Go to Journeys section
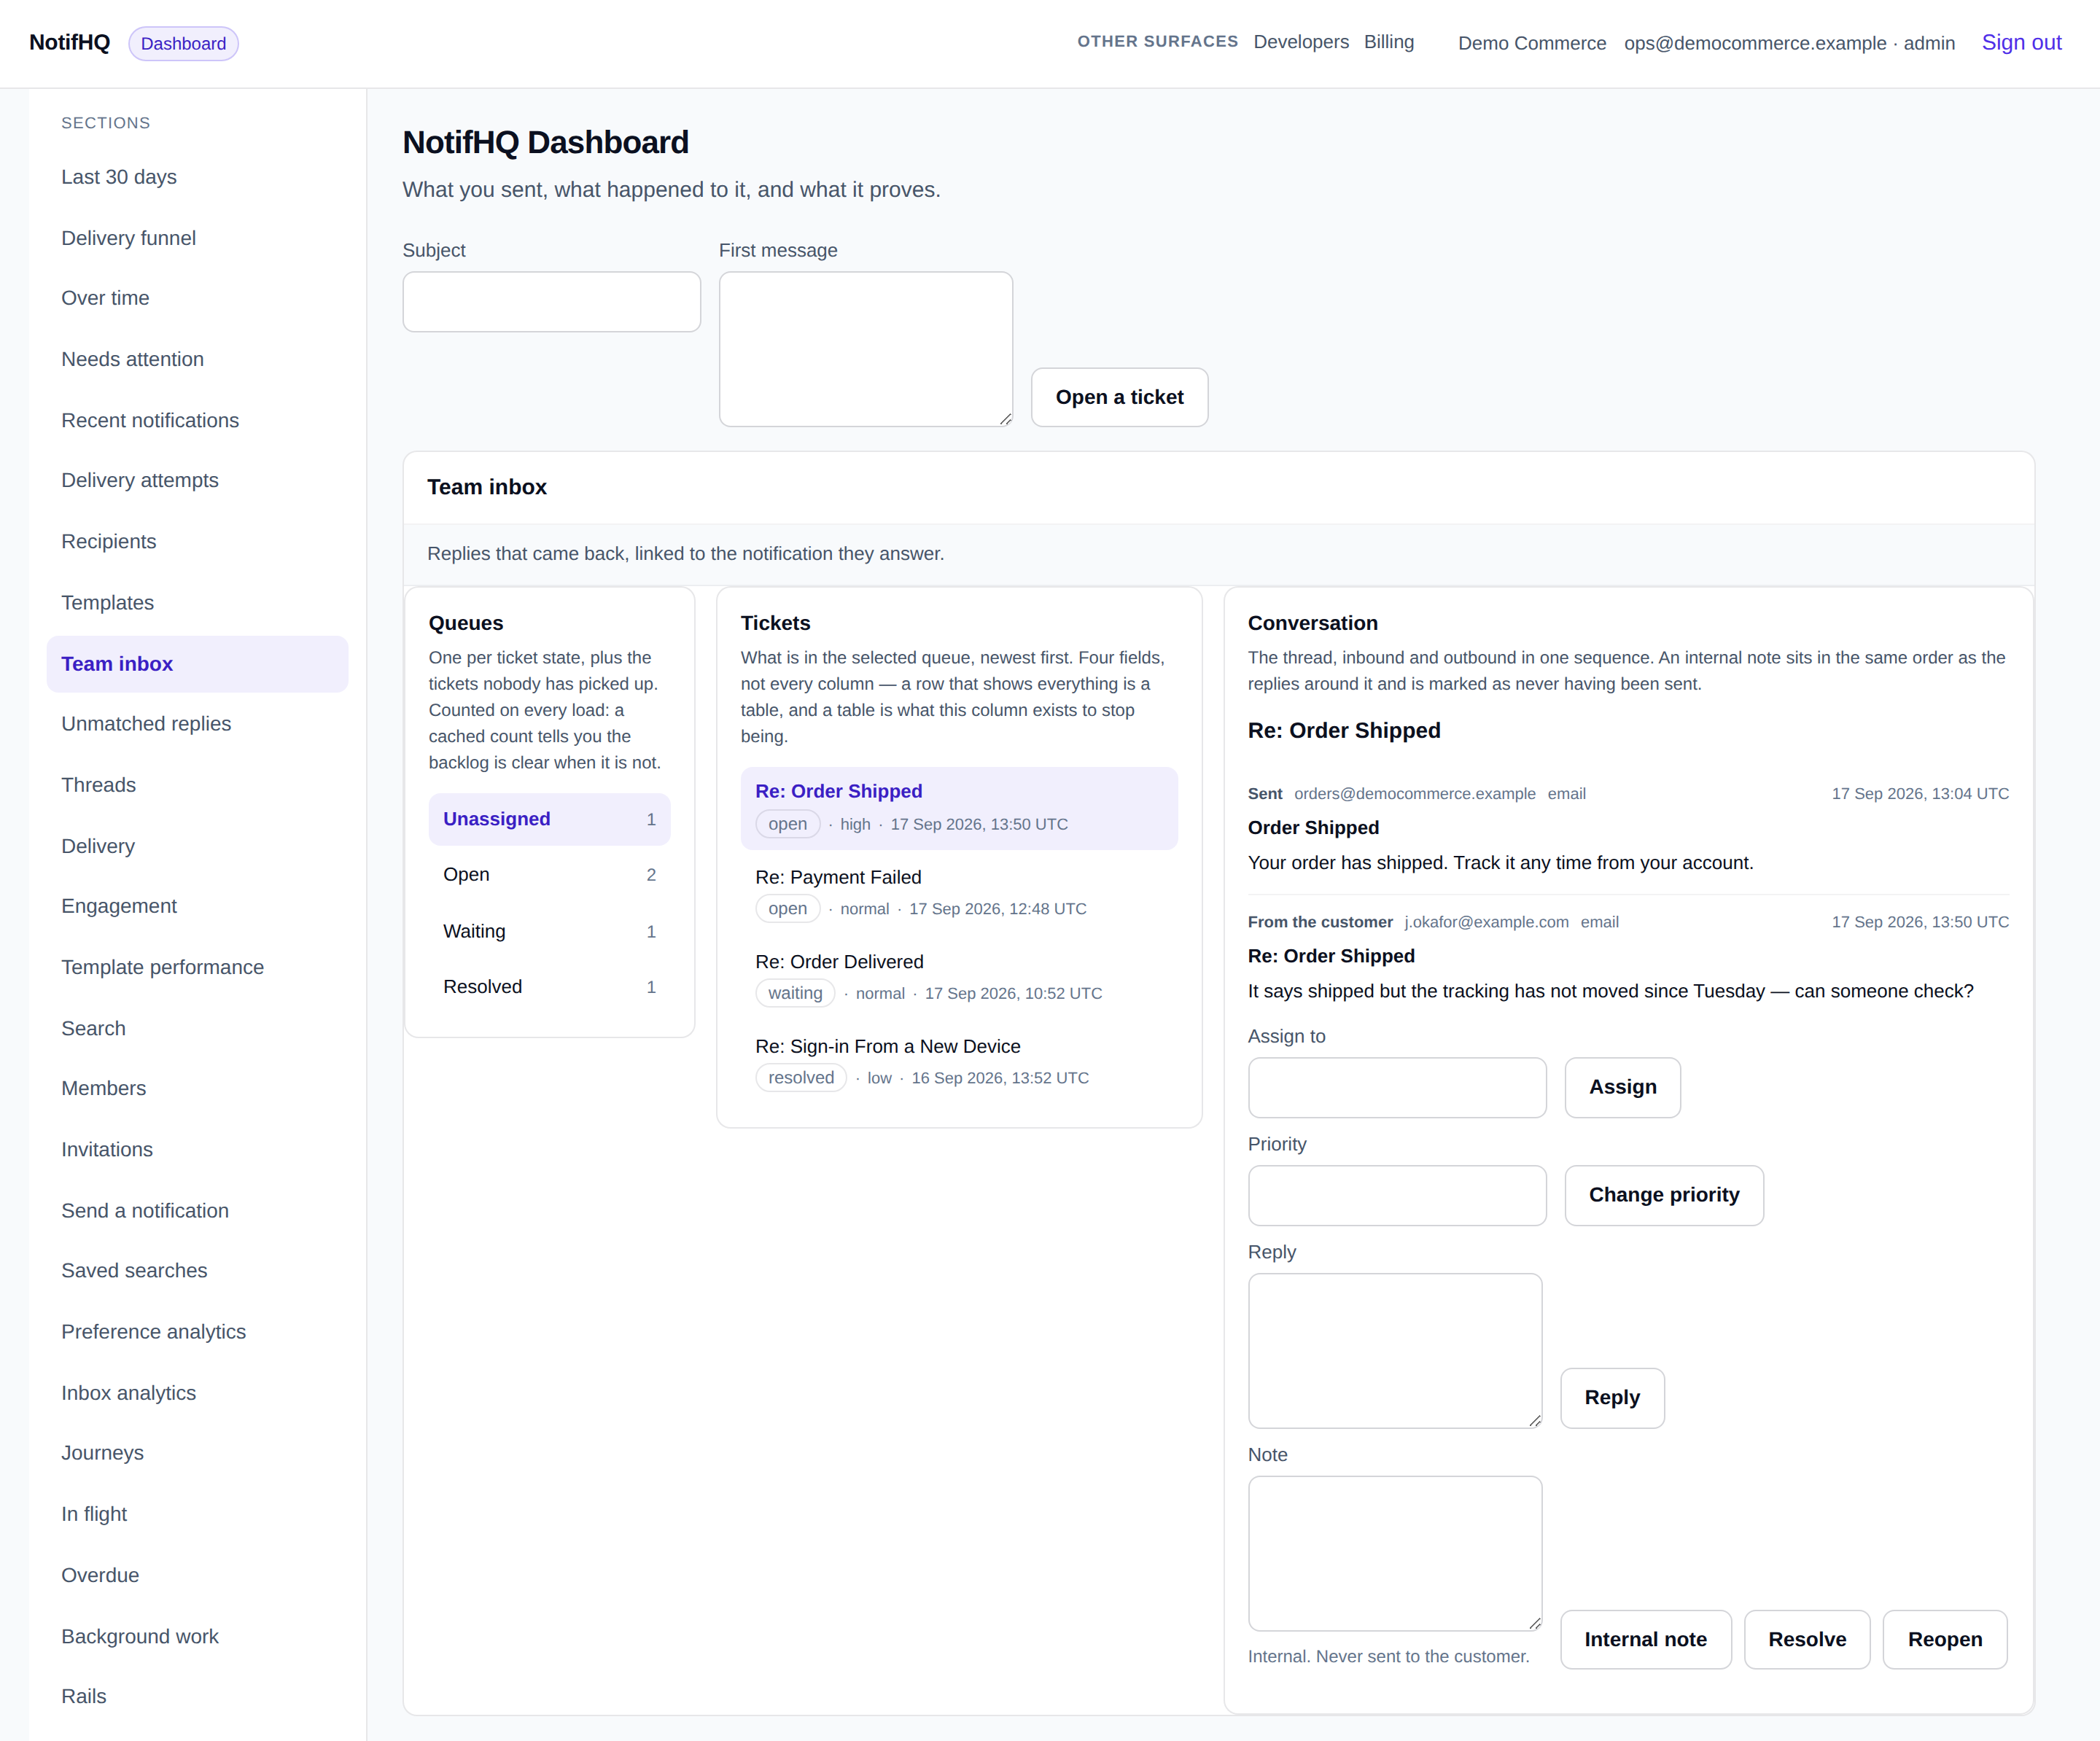The width and height of the screenshot is (2100, 1741). 197,1453
